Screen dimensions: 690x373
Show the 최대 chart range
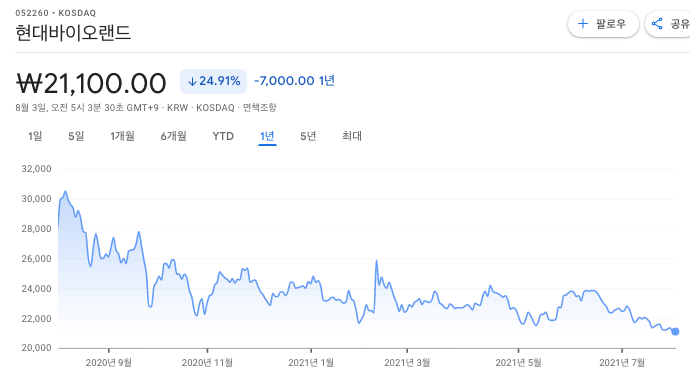click(352, 136)
